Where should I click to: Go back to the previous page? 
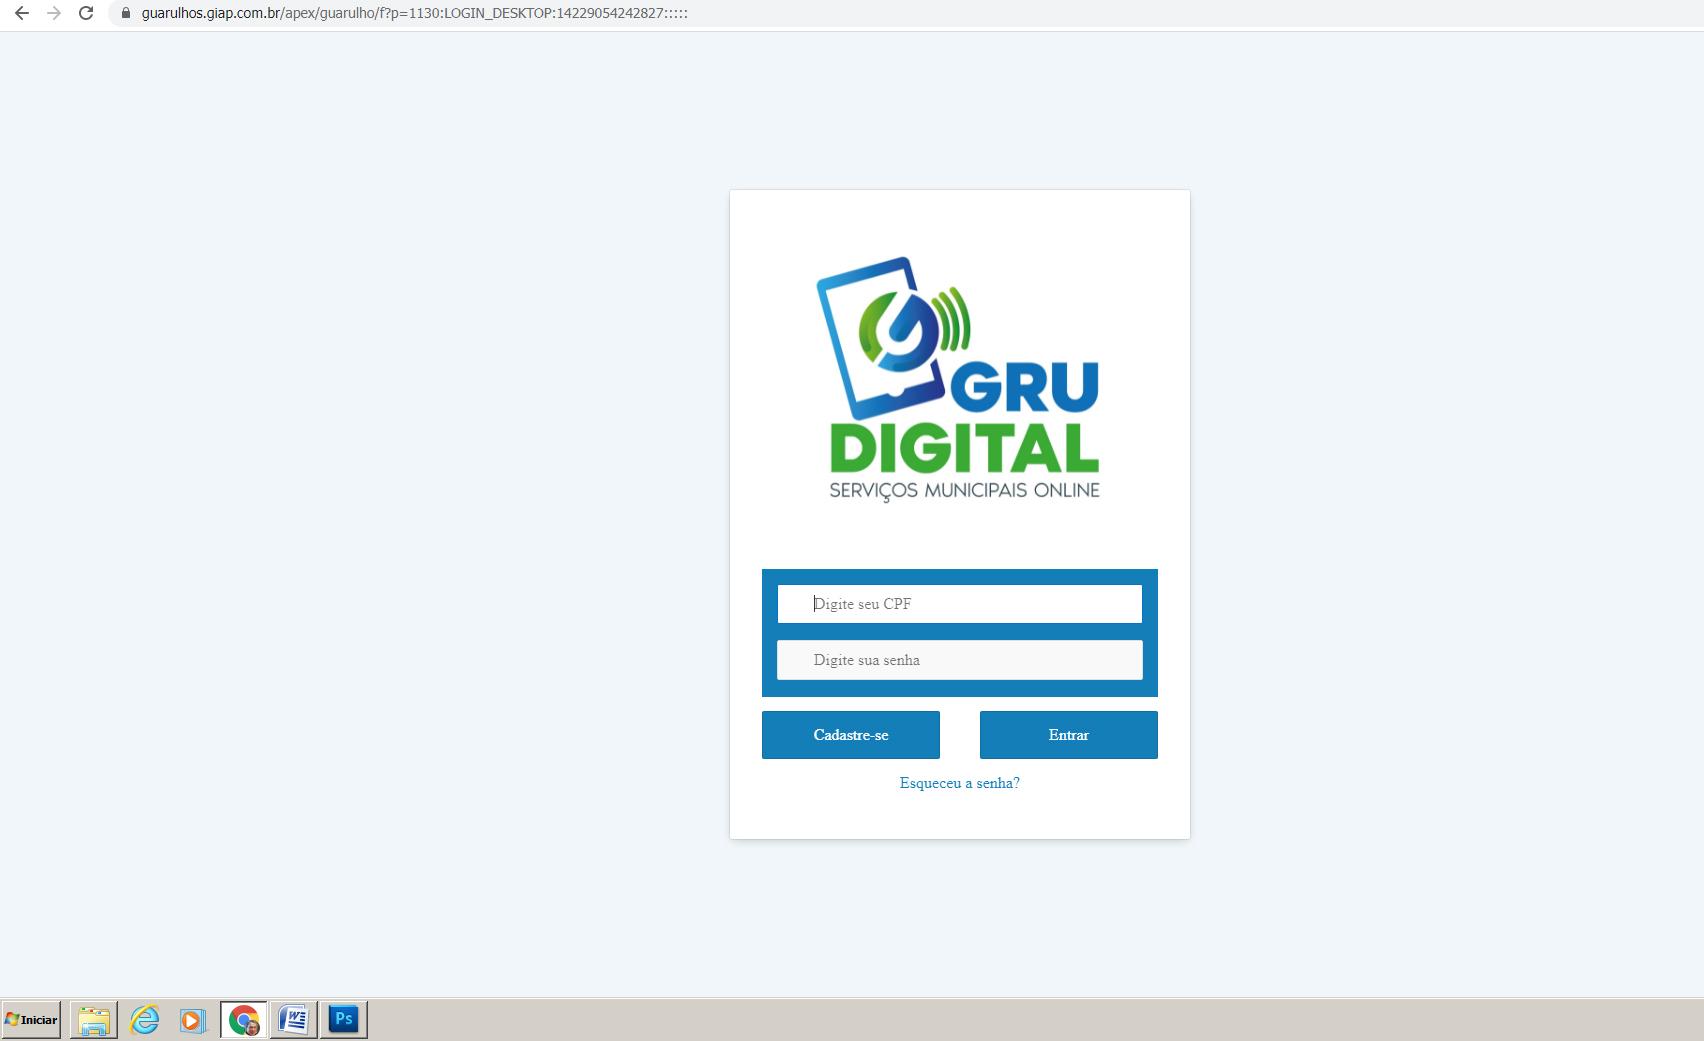21,13
